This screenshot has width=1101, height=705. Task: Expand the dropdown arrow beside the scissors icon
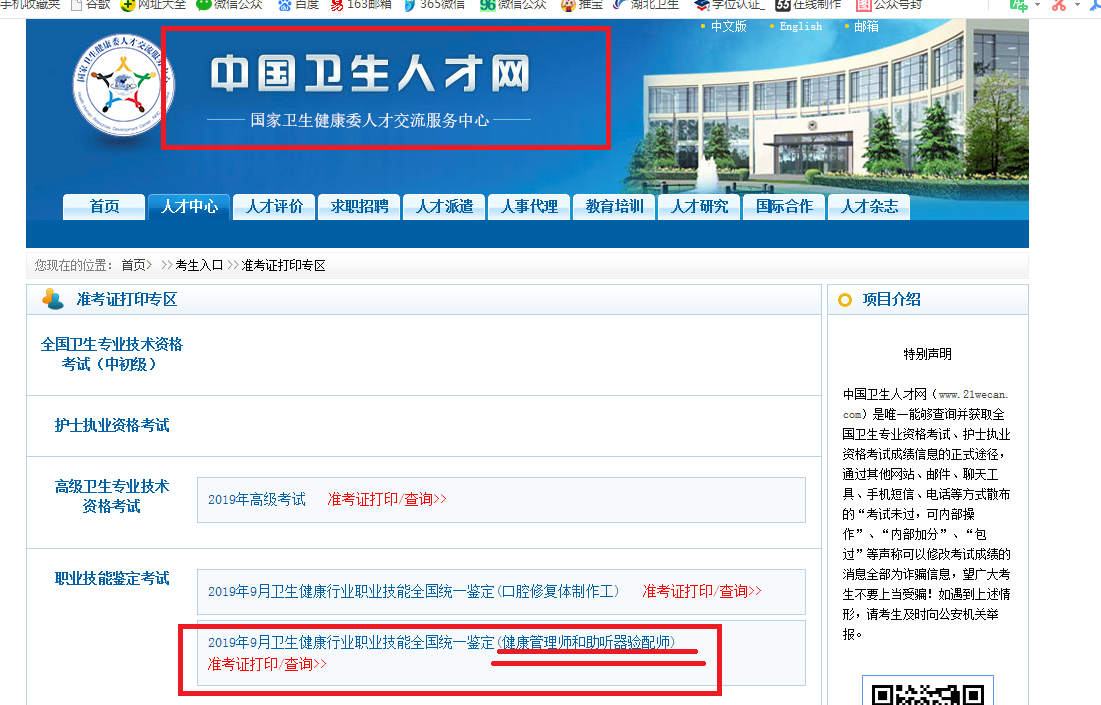(x=1077, y=5)
